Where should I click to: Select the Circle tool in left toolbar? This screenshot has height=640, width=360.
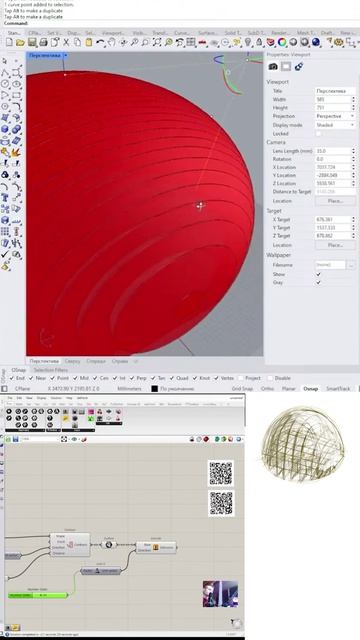tap(5, 84)
